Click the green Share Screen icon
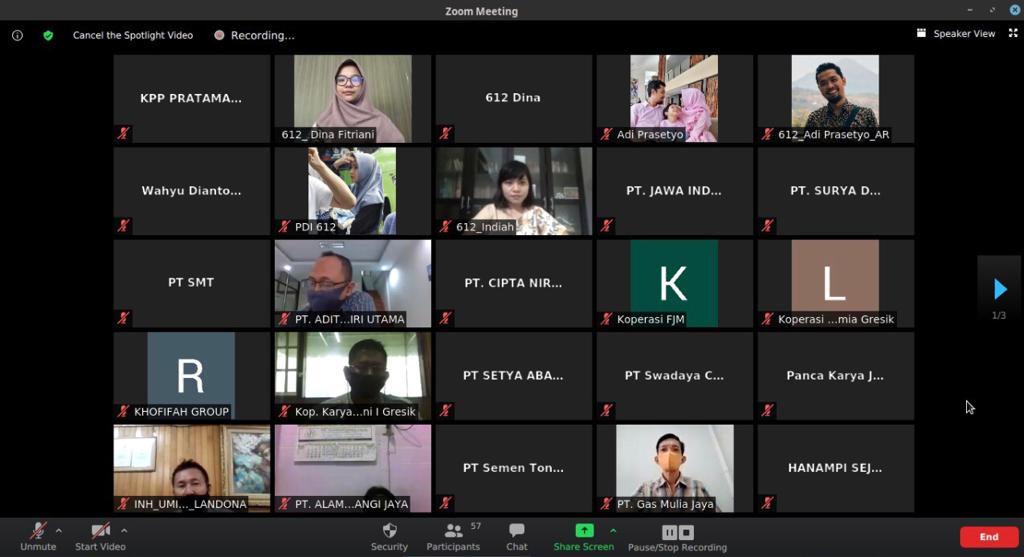This screenshot has width=1024, height=557. 584,531
